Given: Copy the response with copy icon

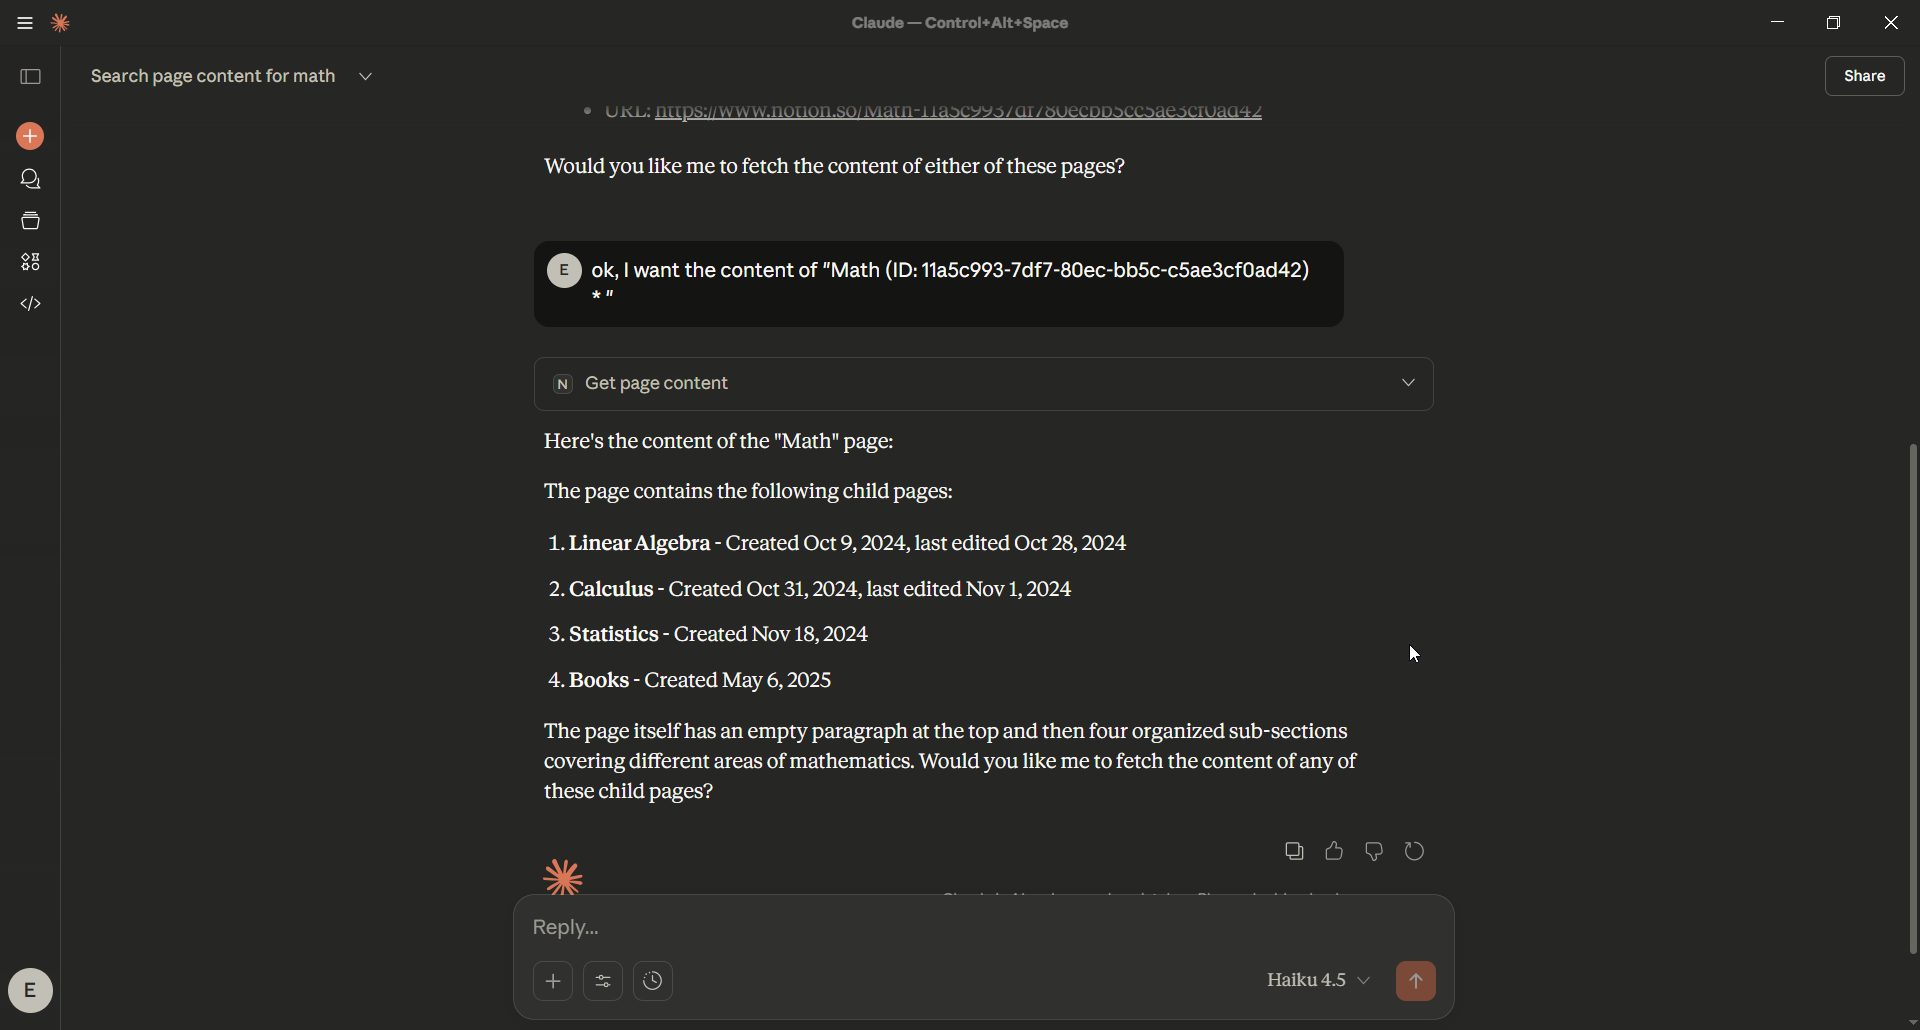Looking at the screenshot, I should (x=1294, y=851).
